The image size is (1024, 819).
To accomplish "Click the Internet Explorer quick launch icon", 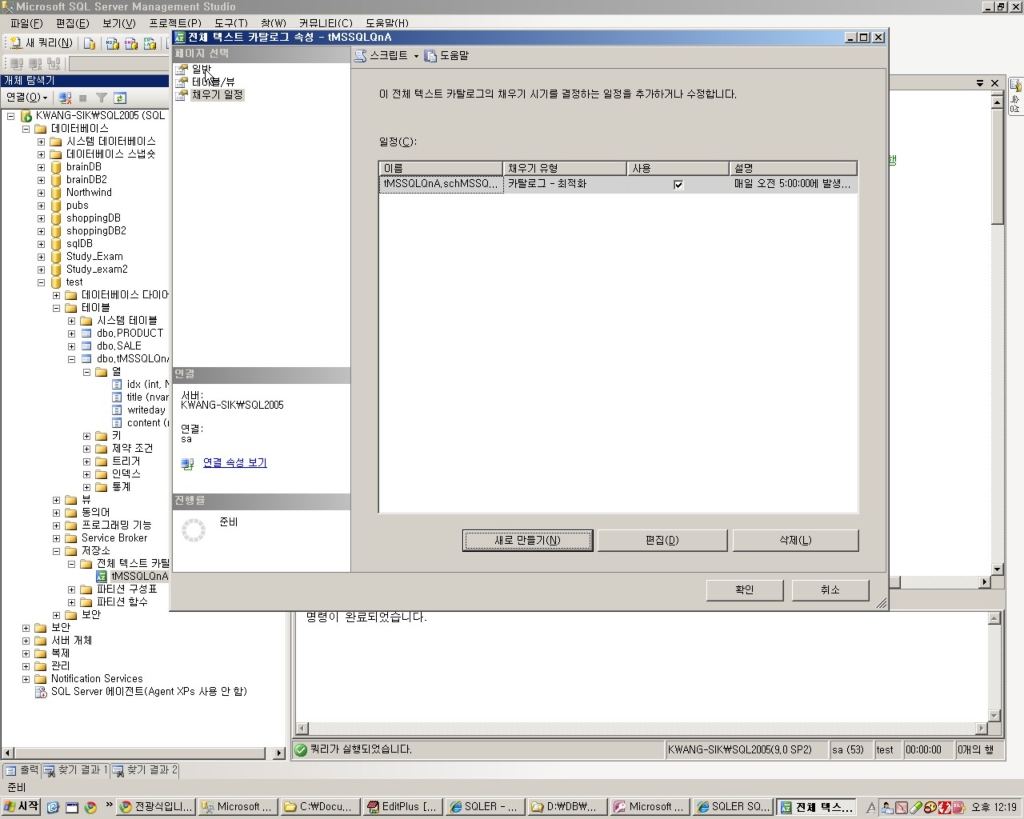I will (53, 807).
